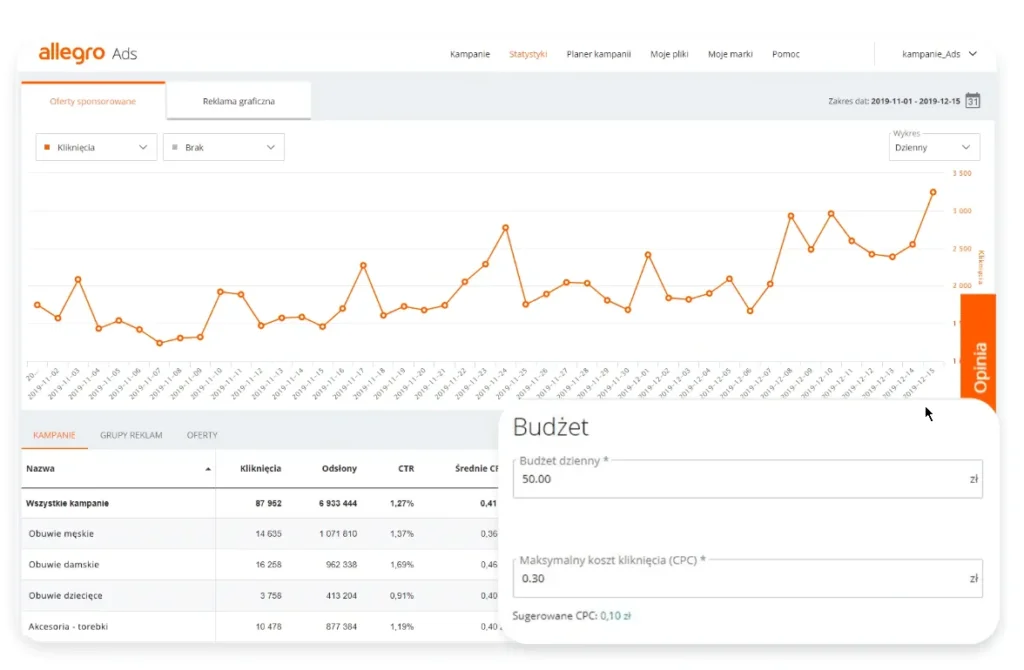
Task: Open Moje pliki menu item
Action: point(669,54)
